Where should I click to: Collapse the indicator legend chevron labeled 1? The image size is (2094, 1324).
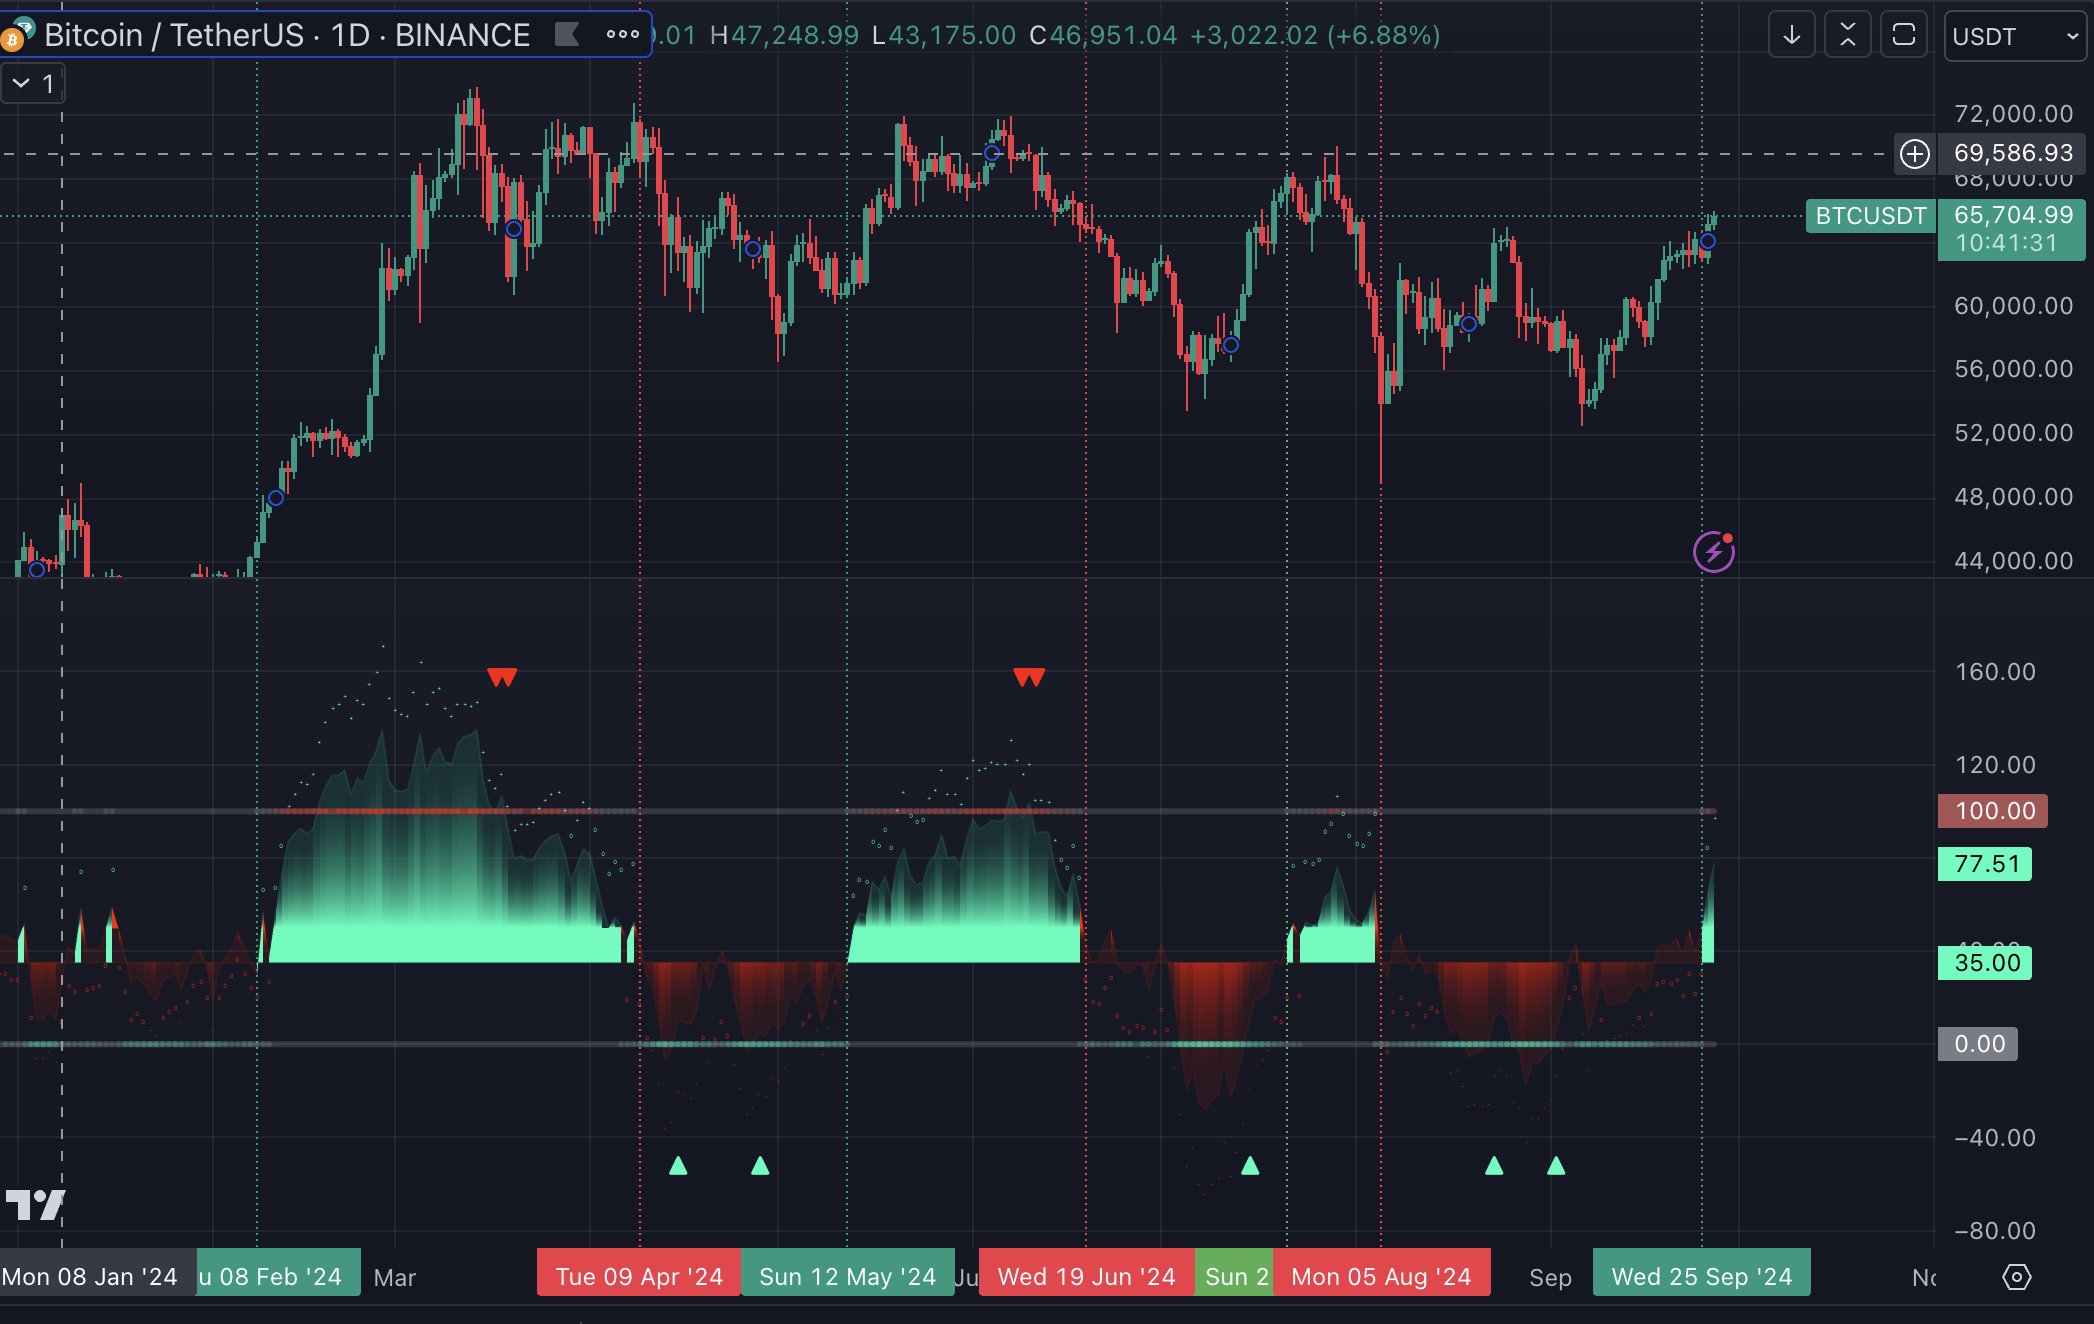33,84
